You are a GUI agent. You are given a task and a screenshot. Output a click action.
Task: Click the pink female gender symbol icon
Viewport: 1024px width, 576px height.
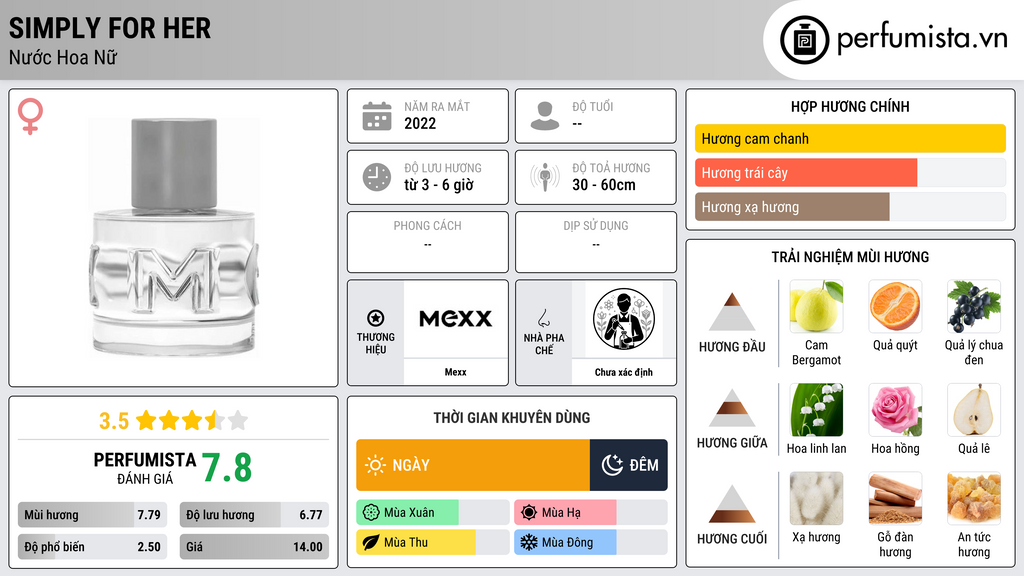(30, 116)
